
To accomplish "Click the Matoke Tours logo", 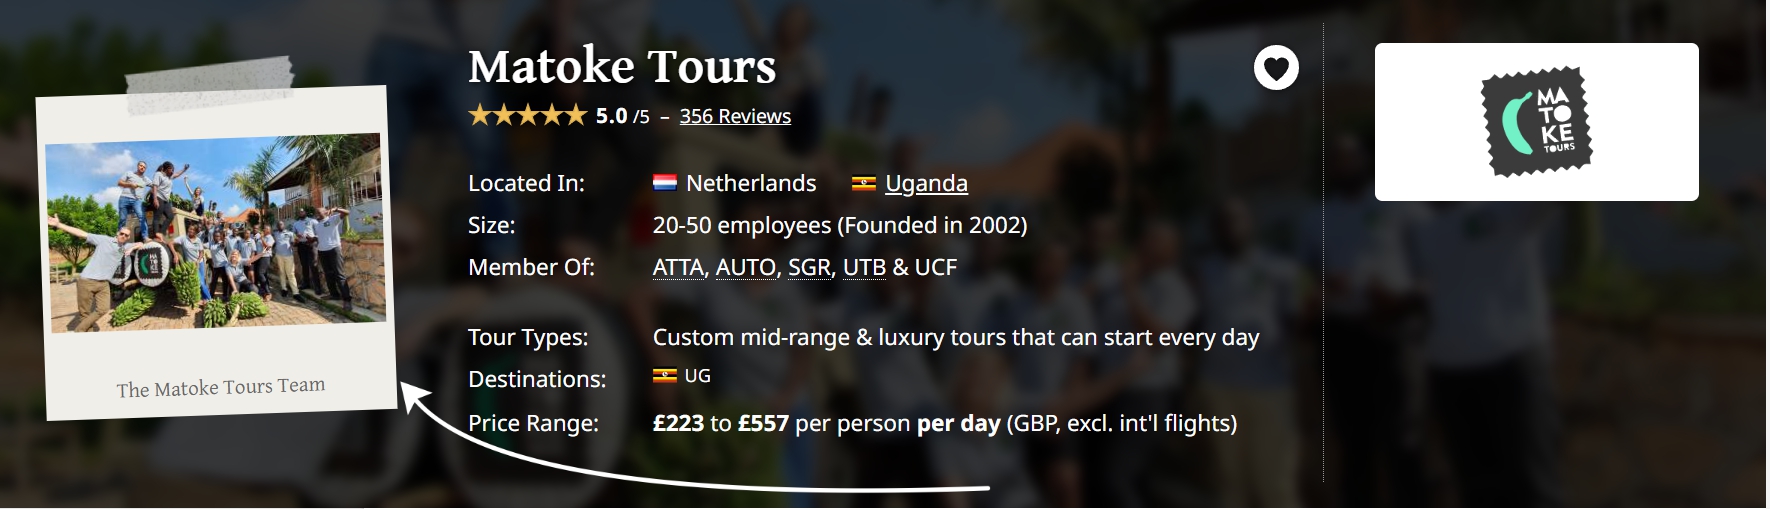I will (1536, 122).
